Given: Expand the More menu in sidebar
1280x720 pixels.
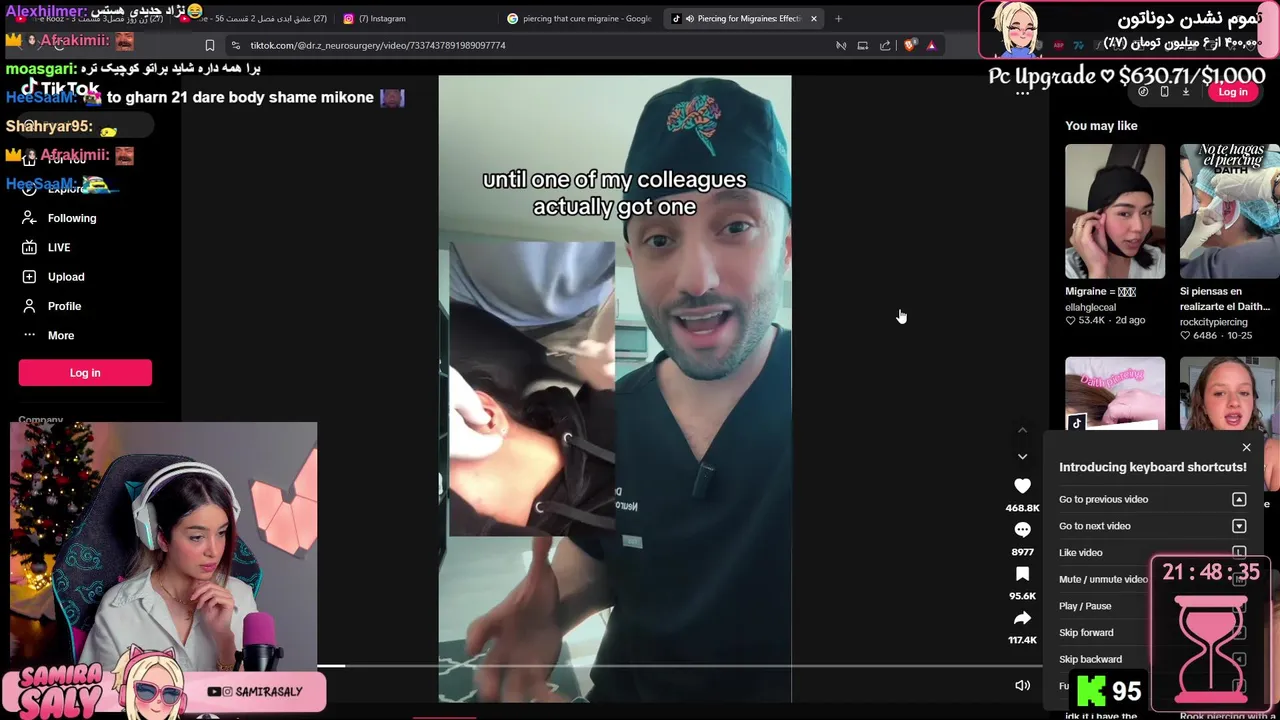Looking at the screenshot, I should pos(60,335).
